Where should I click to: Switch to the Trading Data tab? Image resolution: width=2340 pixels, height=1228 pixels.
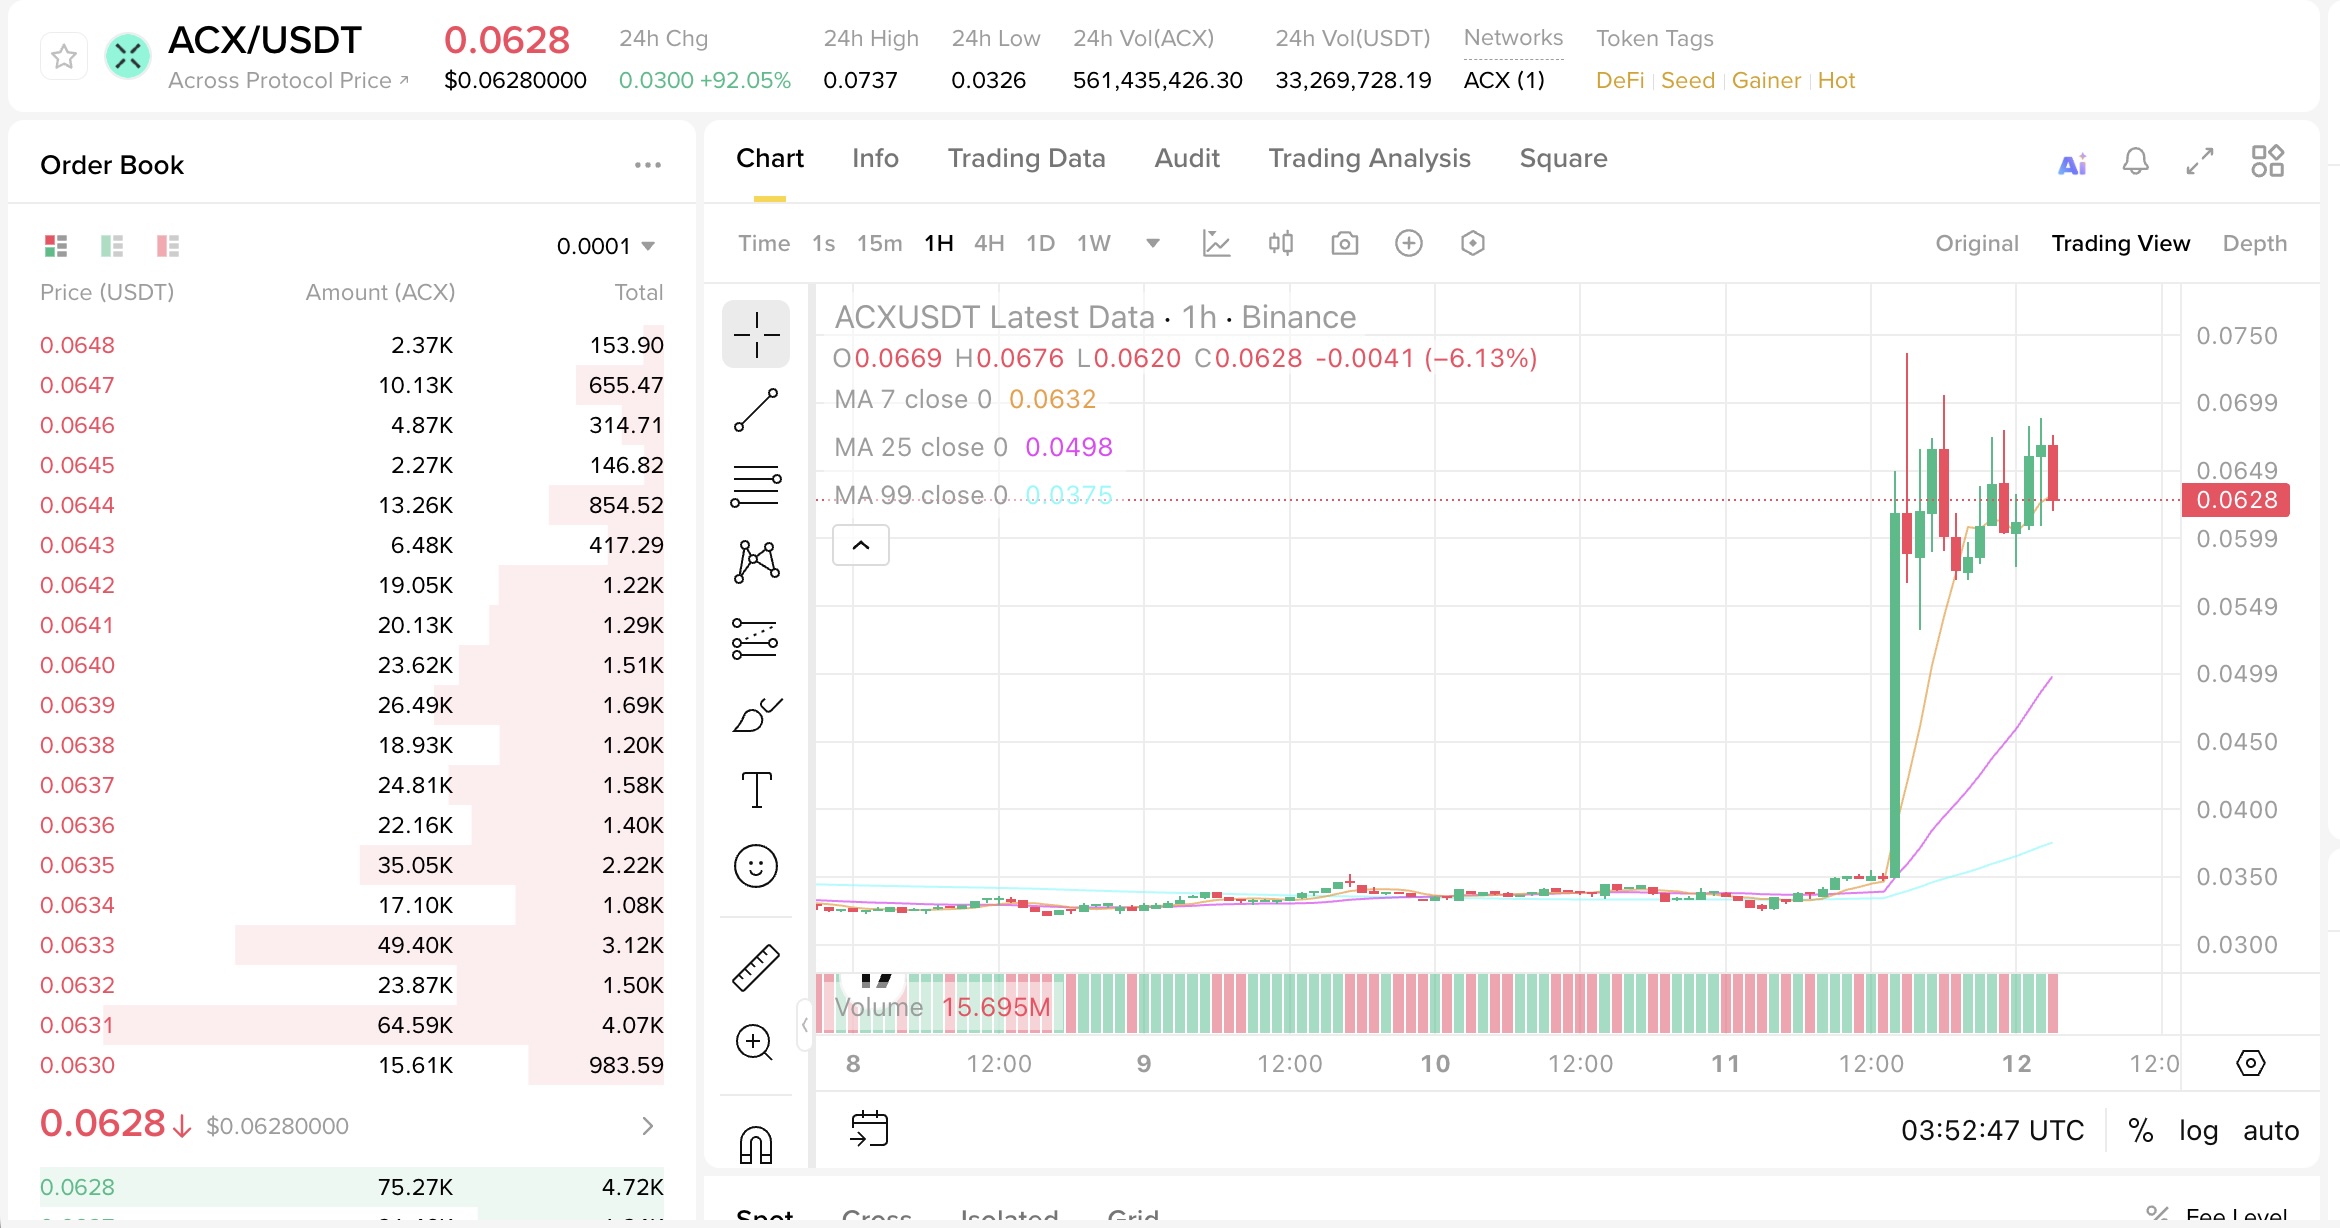click(1026, 158)
